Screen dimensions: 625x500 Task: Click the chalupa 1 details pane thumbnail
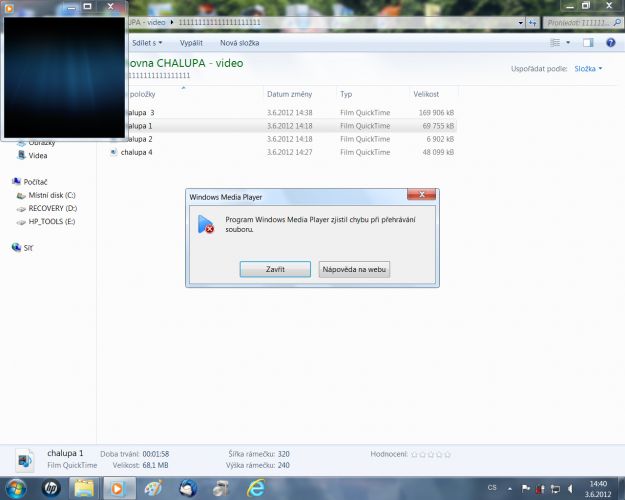point(24,460)
